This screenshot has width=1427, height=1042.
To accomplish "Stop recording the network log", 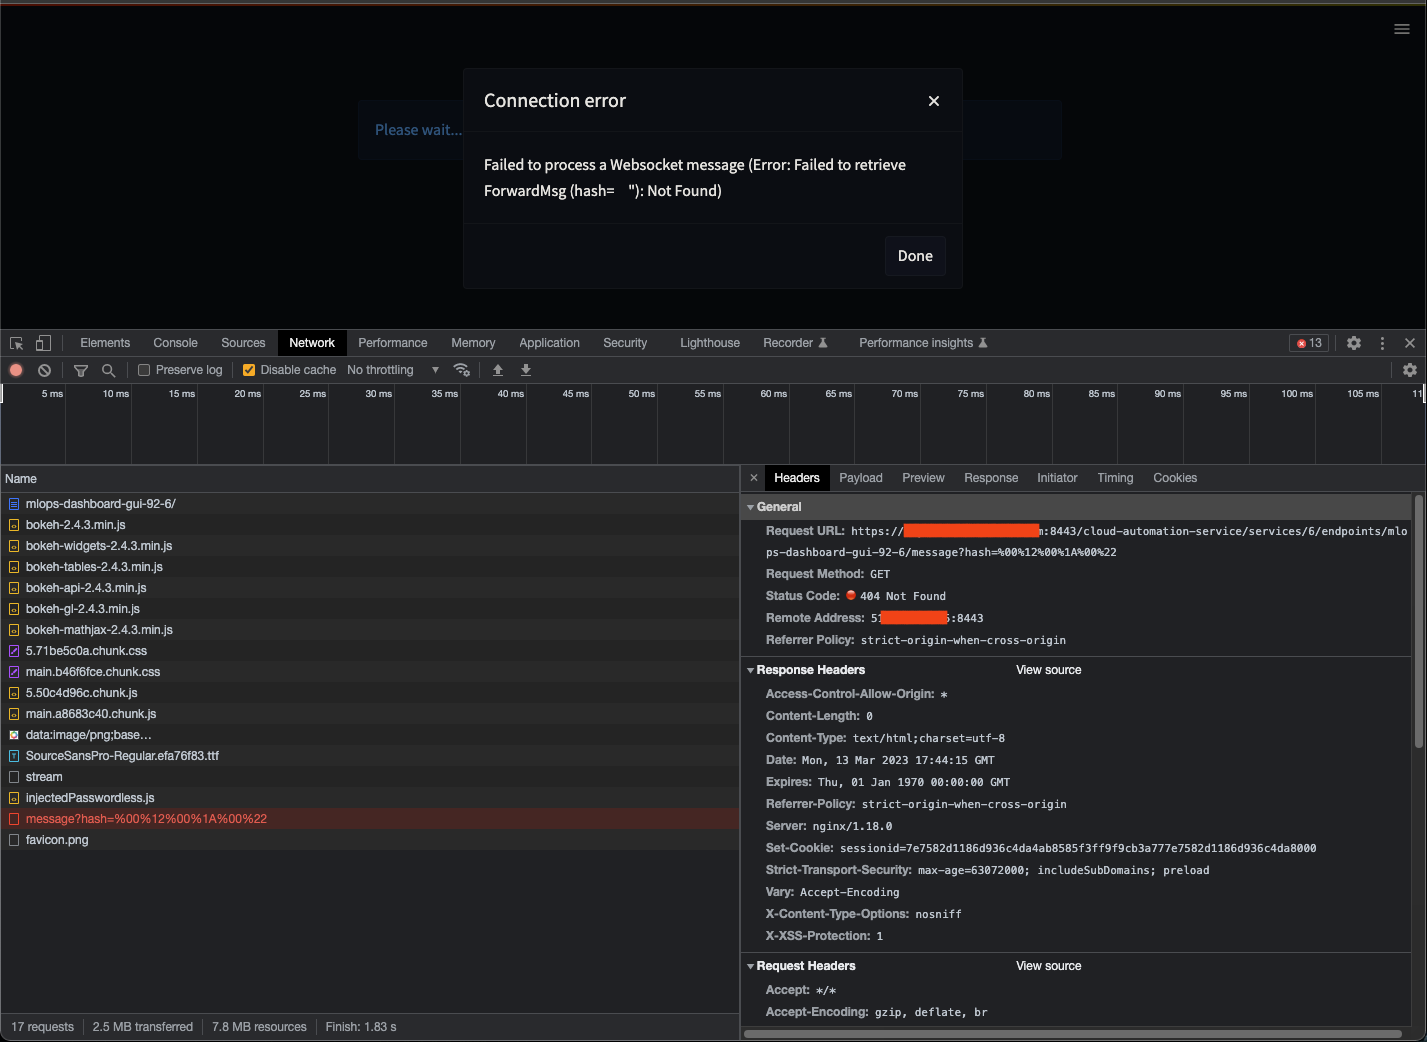I will pyautogui.click(x=16, y=370).
